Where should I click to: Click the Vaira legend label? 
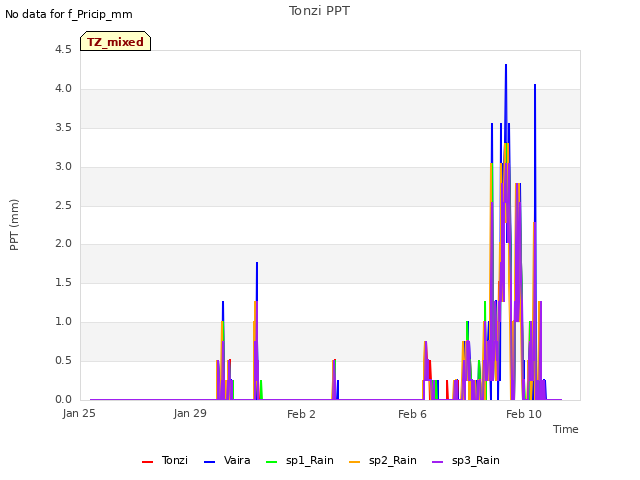tap(237, 460)
